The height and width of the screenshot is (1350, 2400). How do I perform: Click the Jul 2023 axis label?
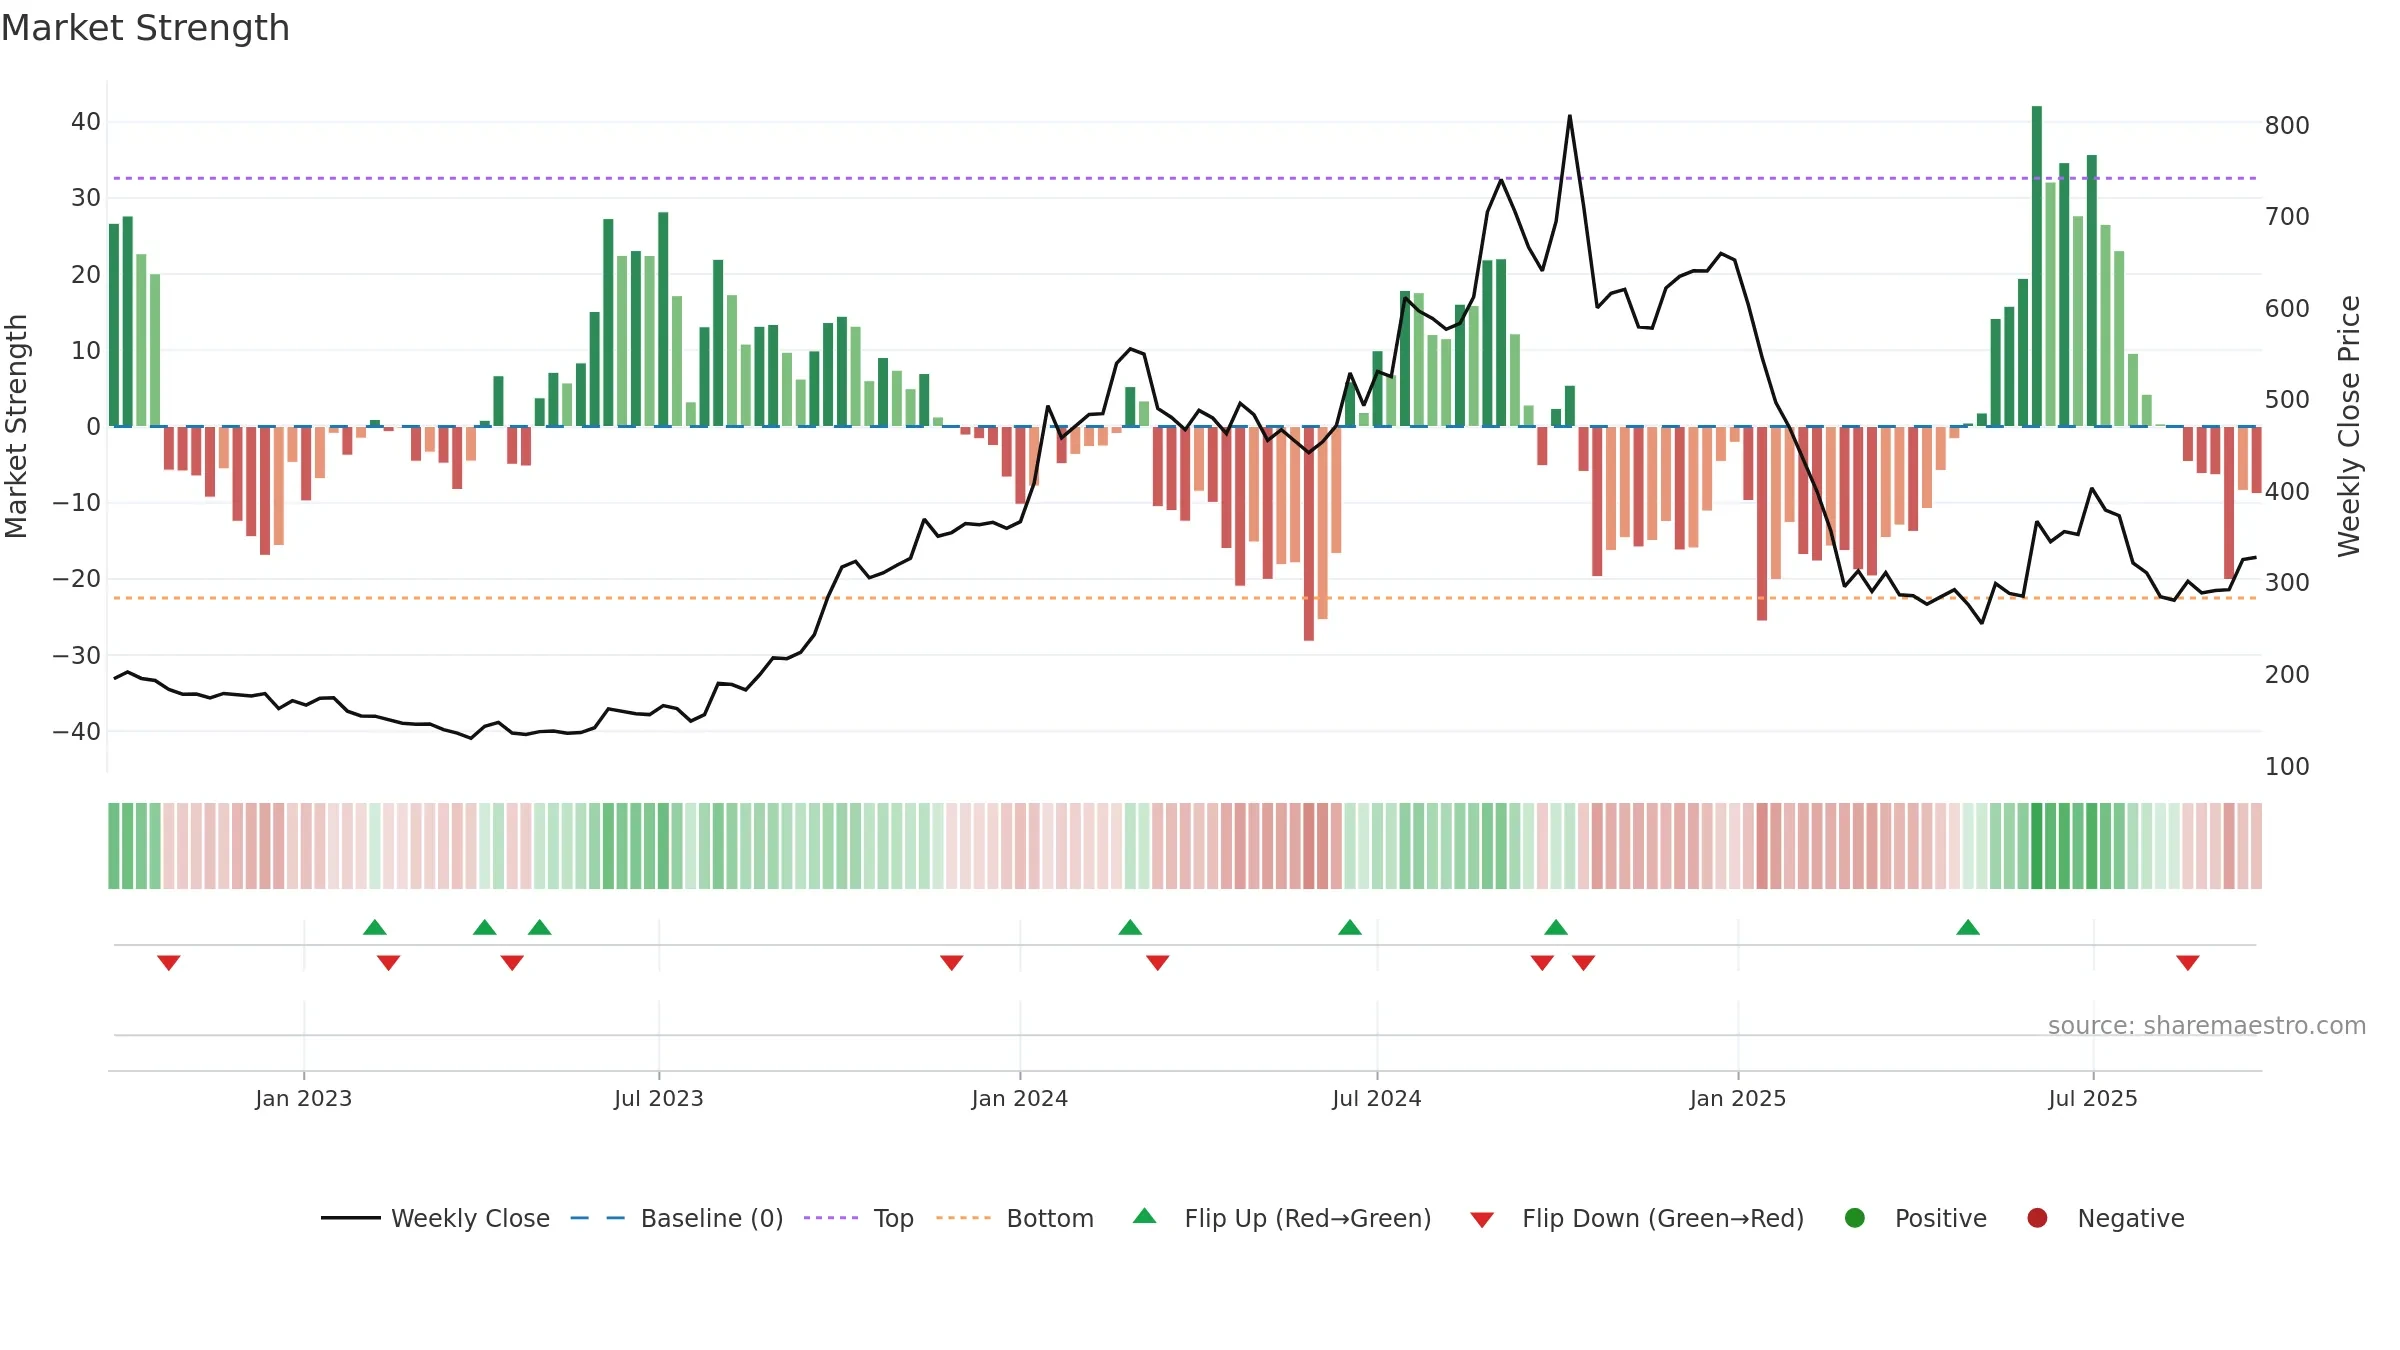659,1098
